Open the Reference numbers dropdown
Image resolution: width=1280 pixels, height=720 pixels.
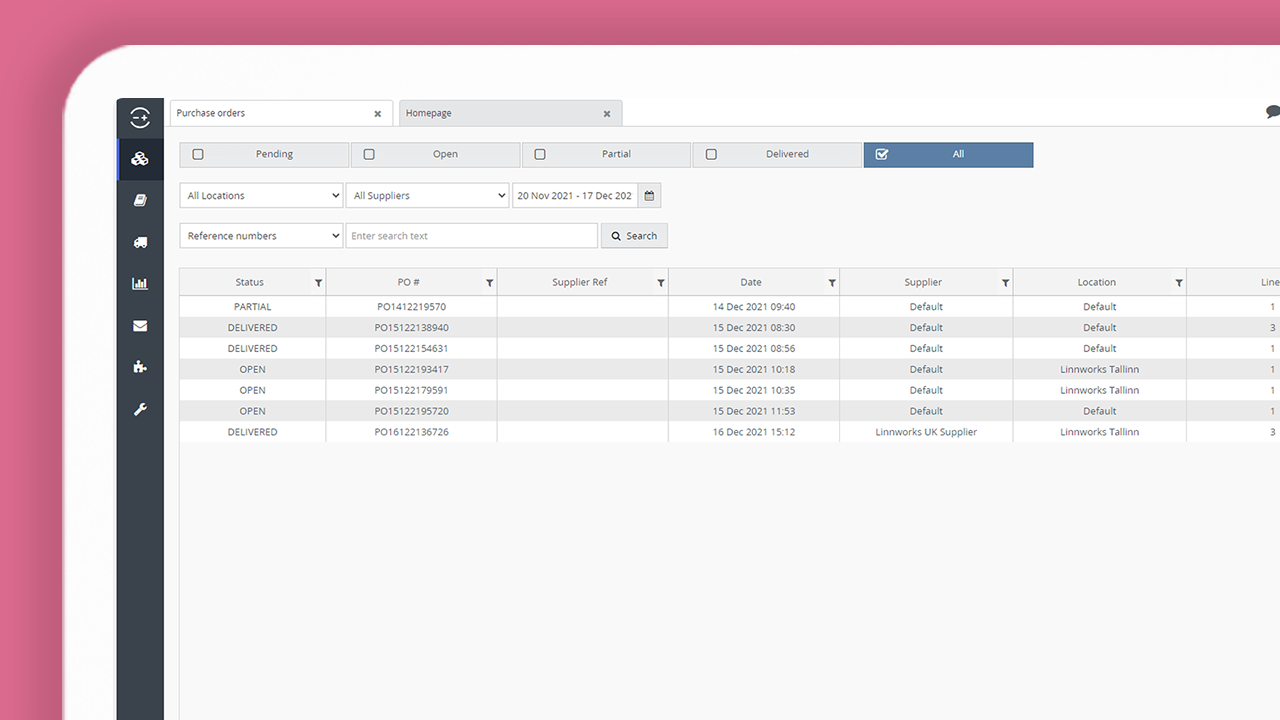(261, 236)
